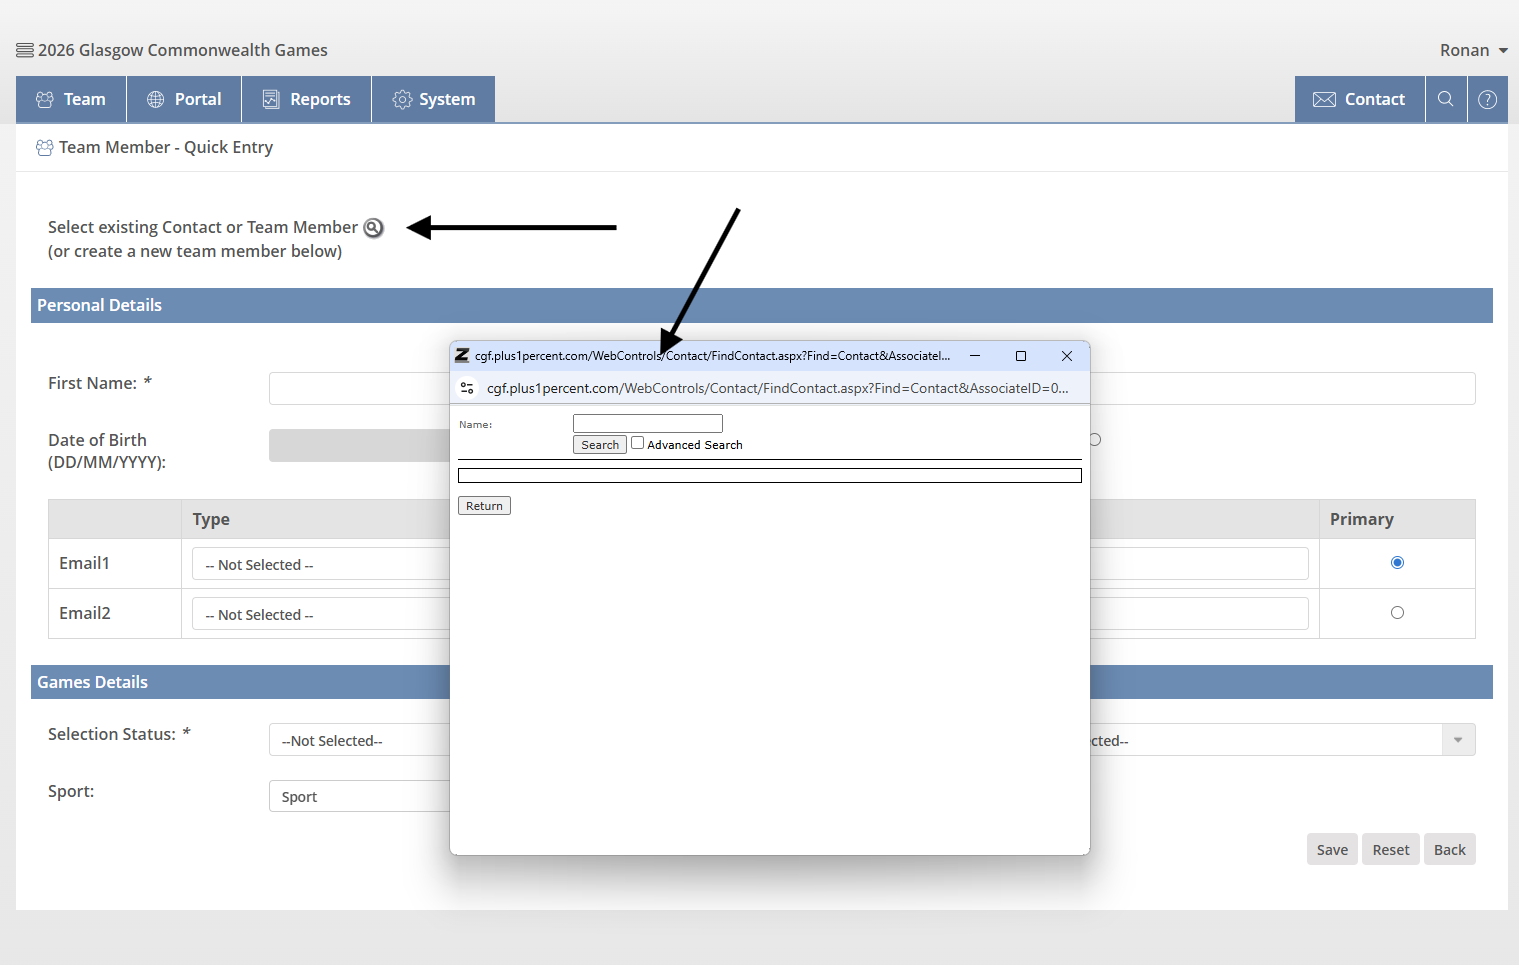Maximize the Find Contact popup window
Image resolution: width=1519 pixels, height=965 pixels.
click(1020, 356)
